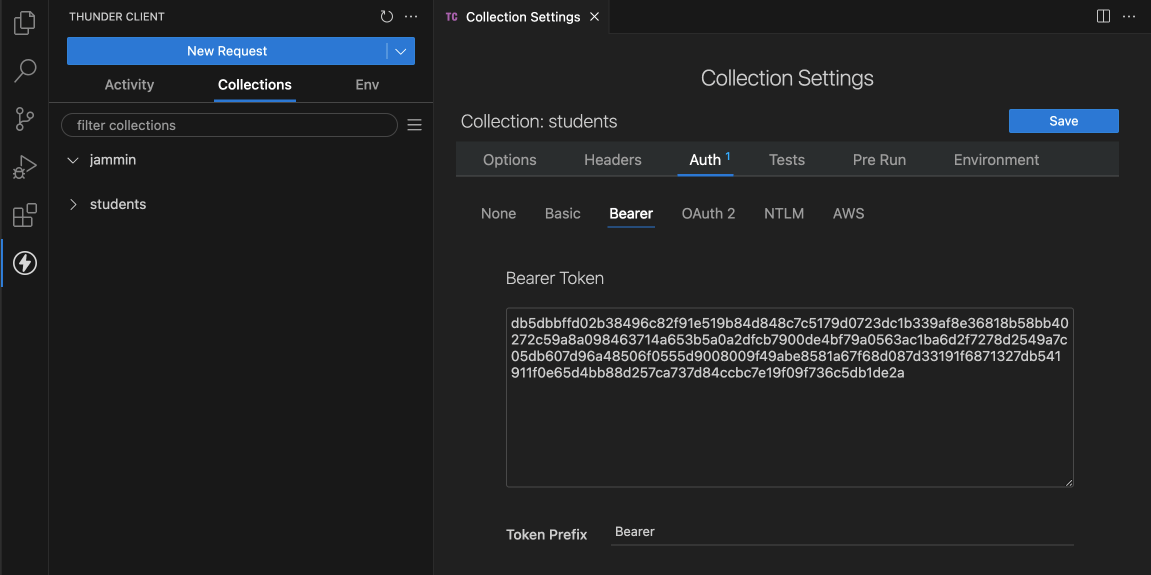The image size is (1151, 575).
Task: Open the Run and Debug view icon
Action: [25, 167]
